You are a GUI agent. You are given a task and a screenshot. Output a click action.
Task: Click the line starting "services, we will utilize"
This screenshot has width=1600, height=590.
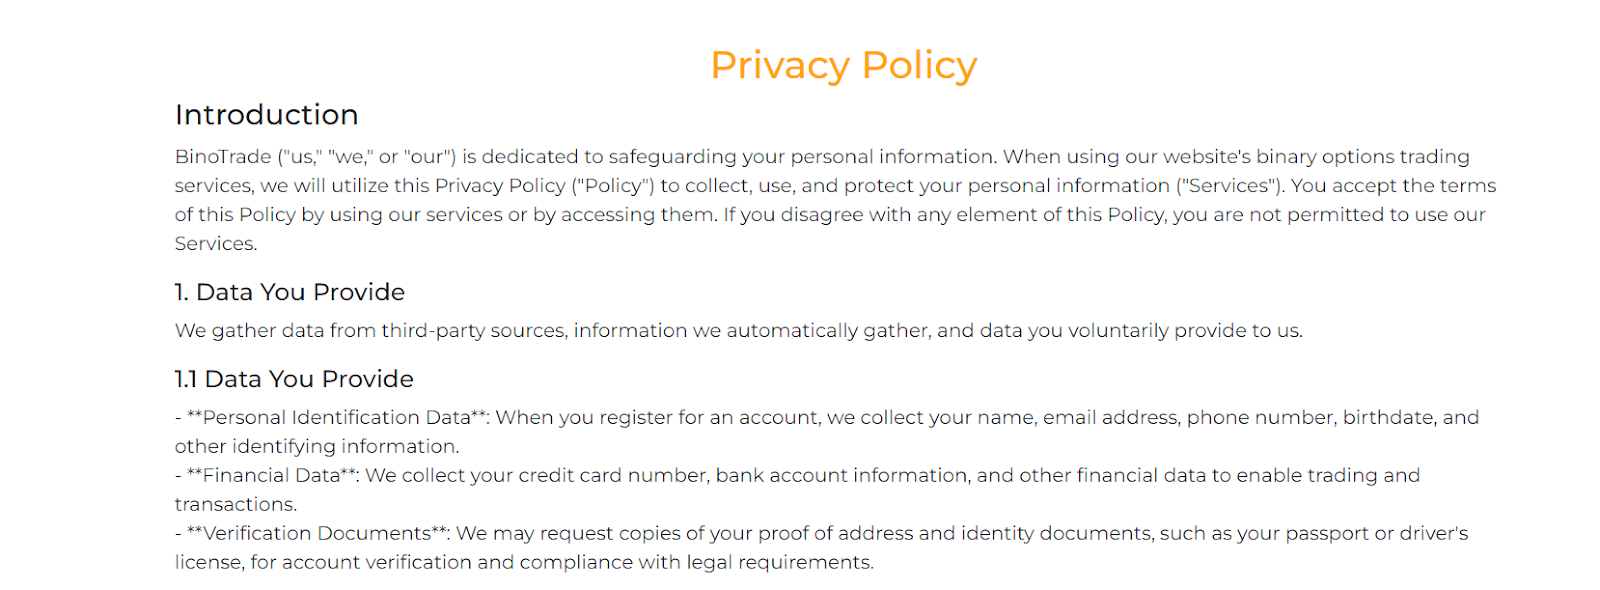click(x=834, y=186)
